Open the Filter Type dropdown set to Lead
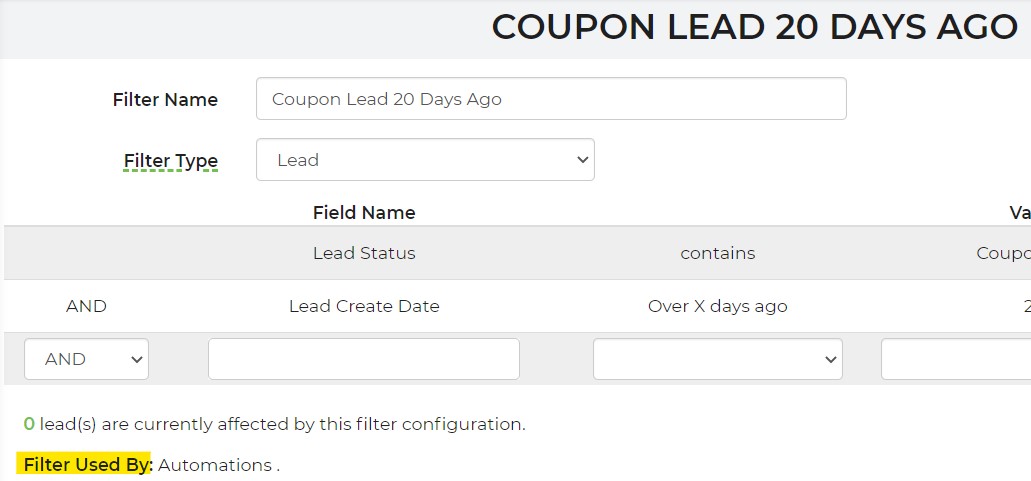This screenshot has height=481, width=1031. (425, 160)
